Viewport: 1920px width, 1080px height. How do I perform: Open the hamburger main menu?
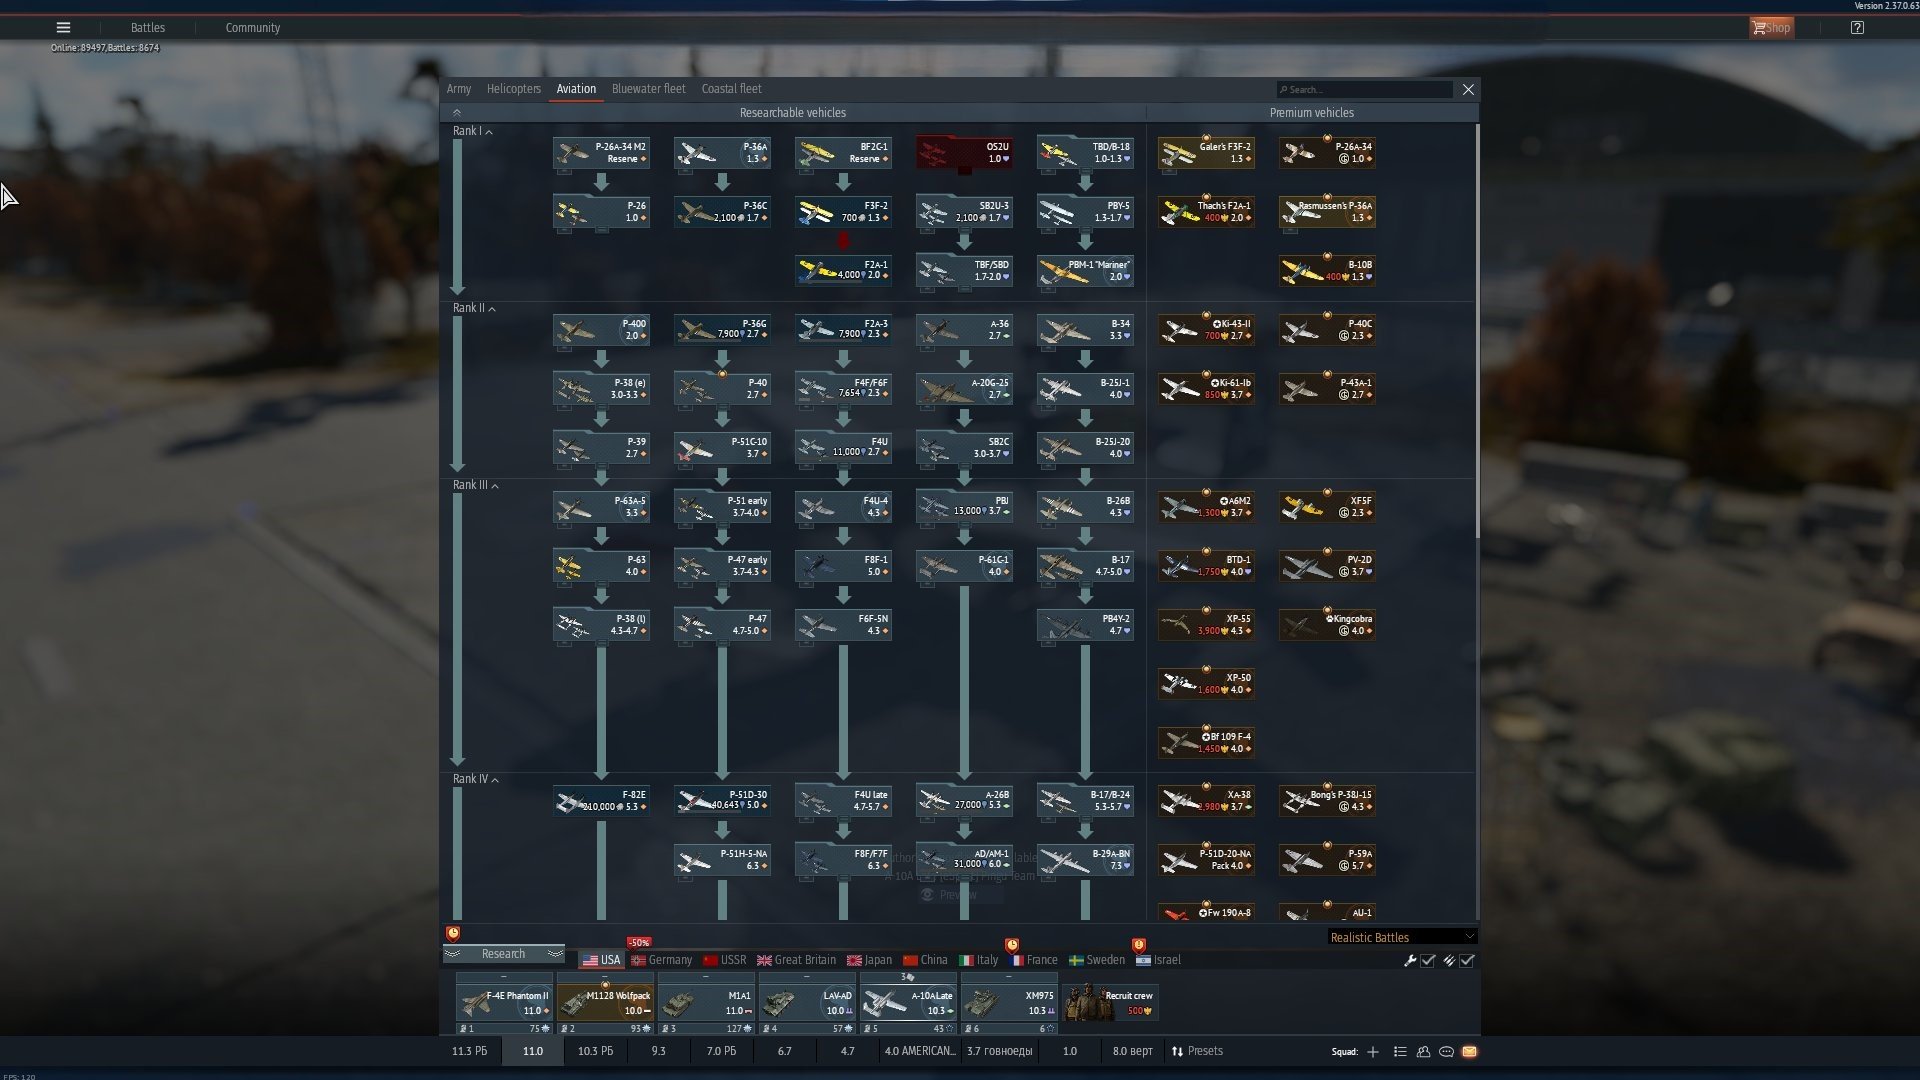[x=63, y=28]
